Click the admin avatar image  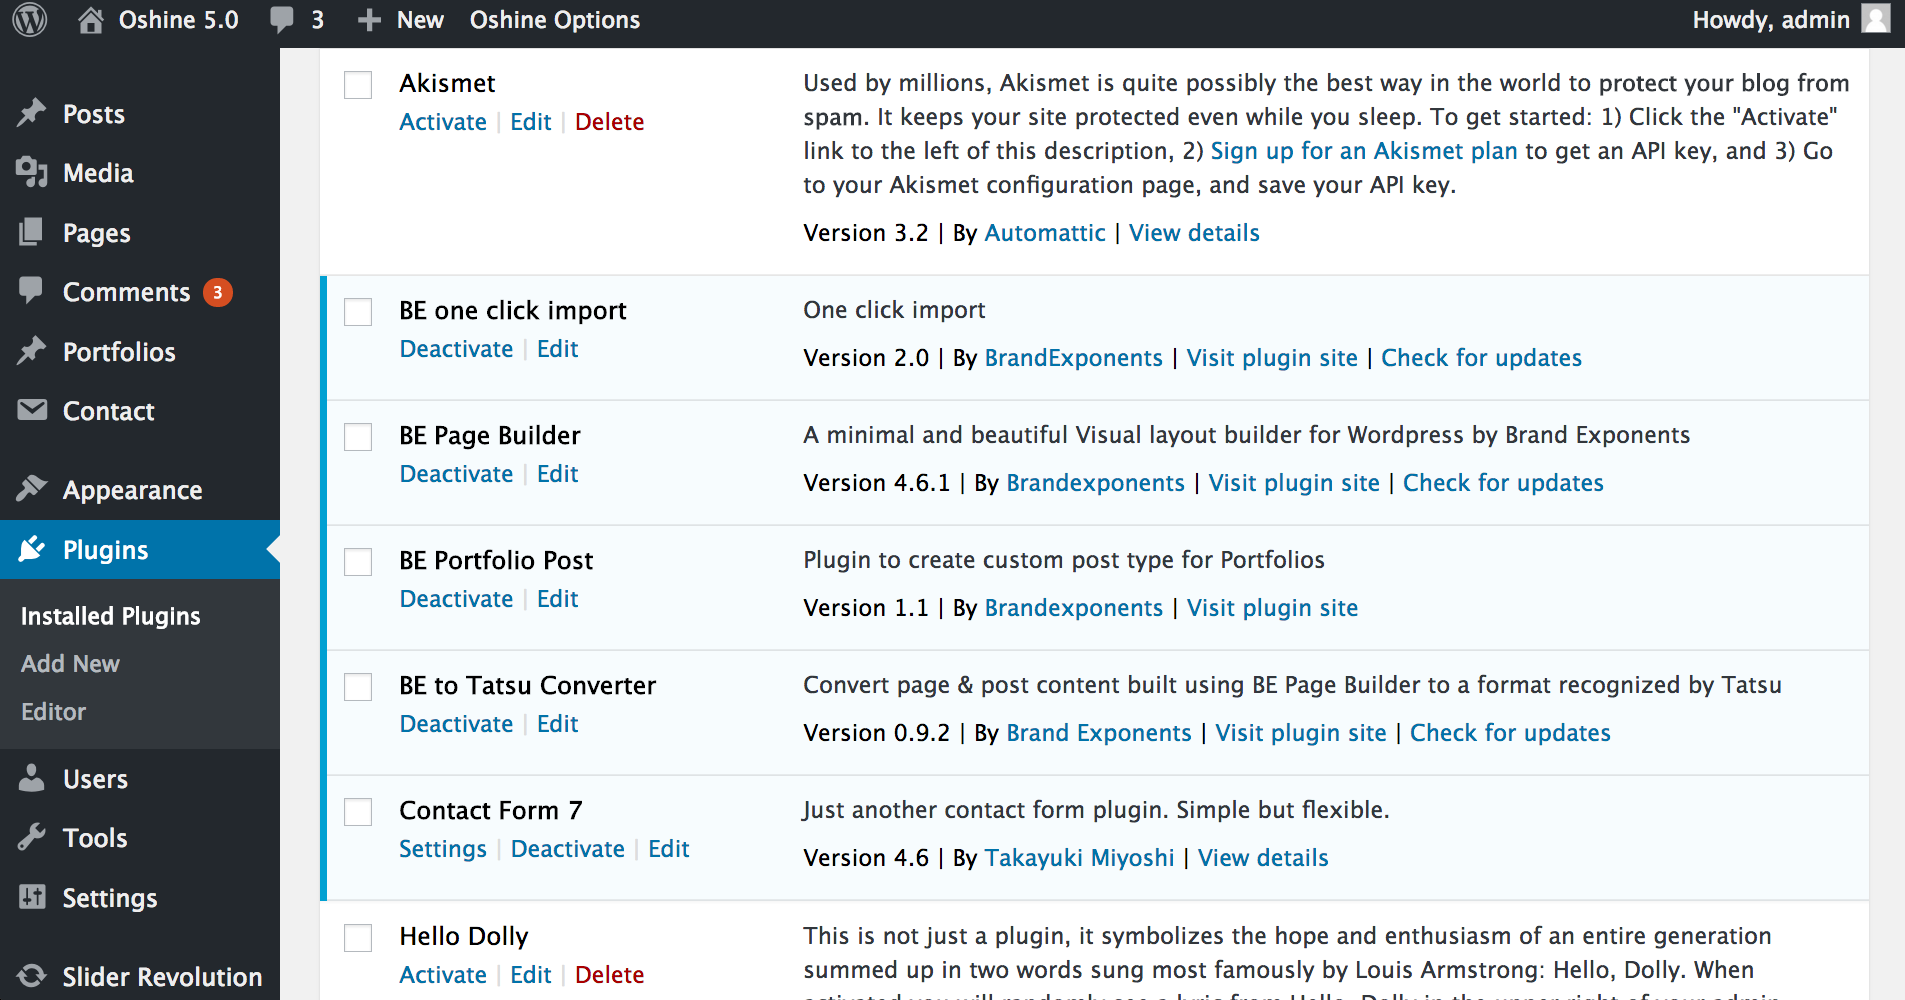point(1876,19)
